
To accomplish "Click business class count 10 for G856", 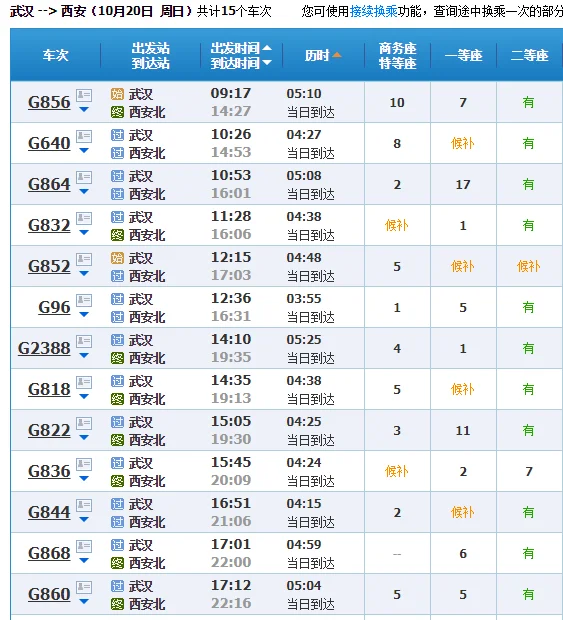I will tap(397, 103).
